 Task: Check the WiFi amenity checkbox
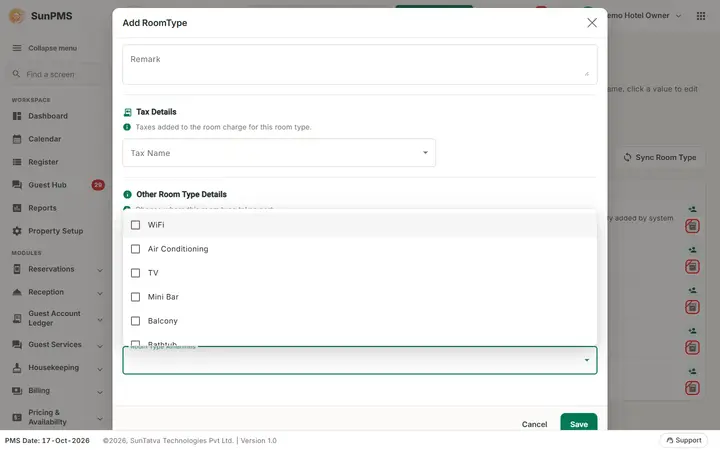click(135, 225)
